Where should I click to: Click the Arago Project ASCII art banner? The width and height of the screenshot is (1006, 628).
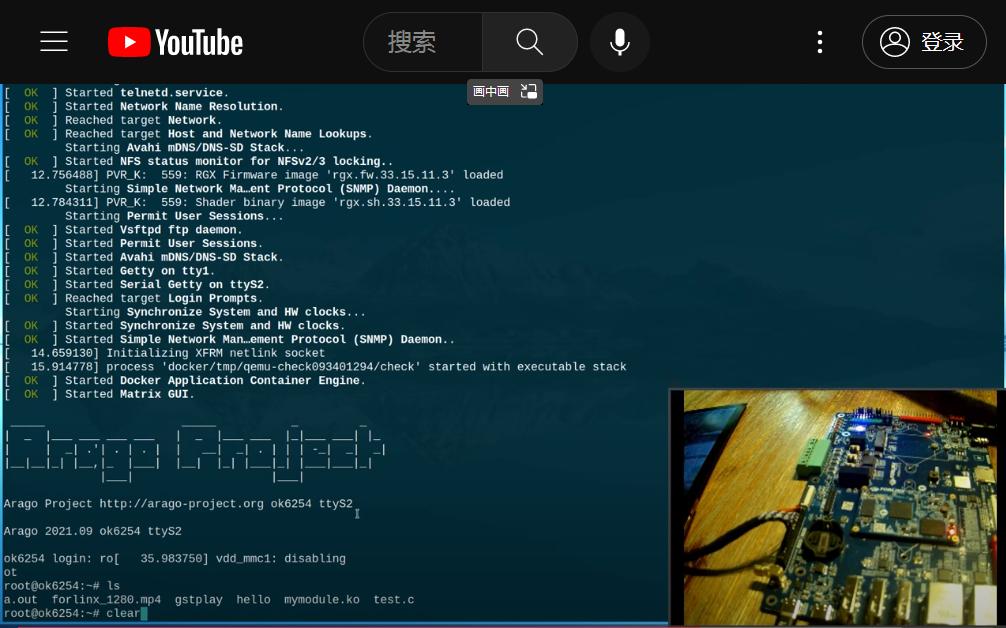(195, 452)
